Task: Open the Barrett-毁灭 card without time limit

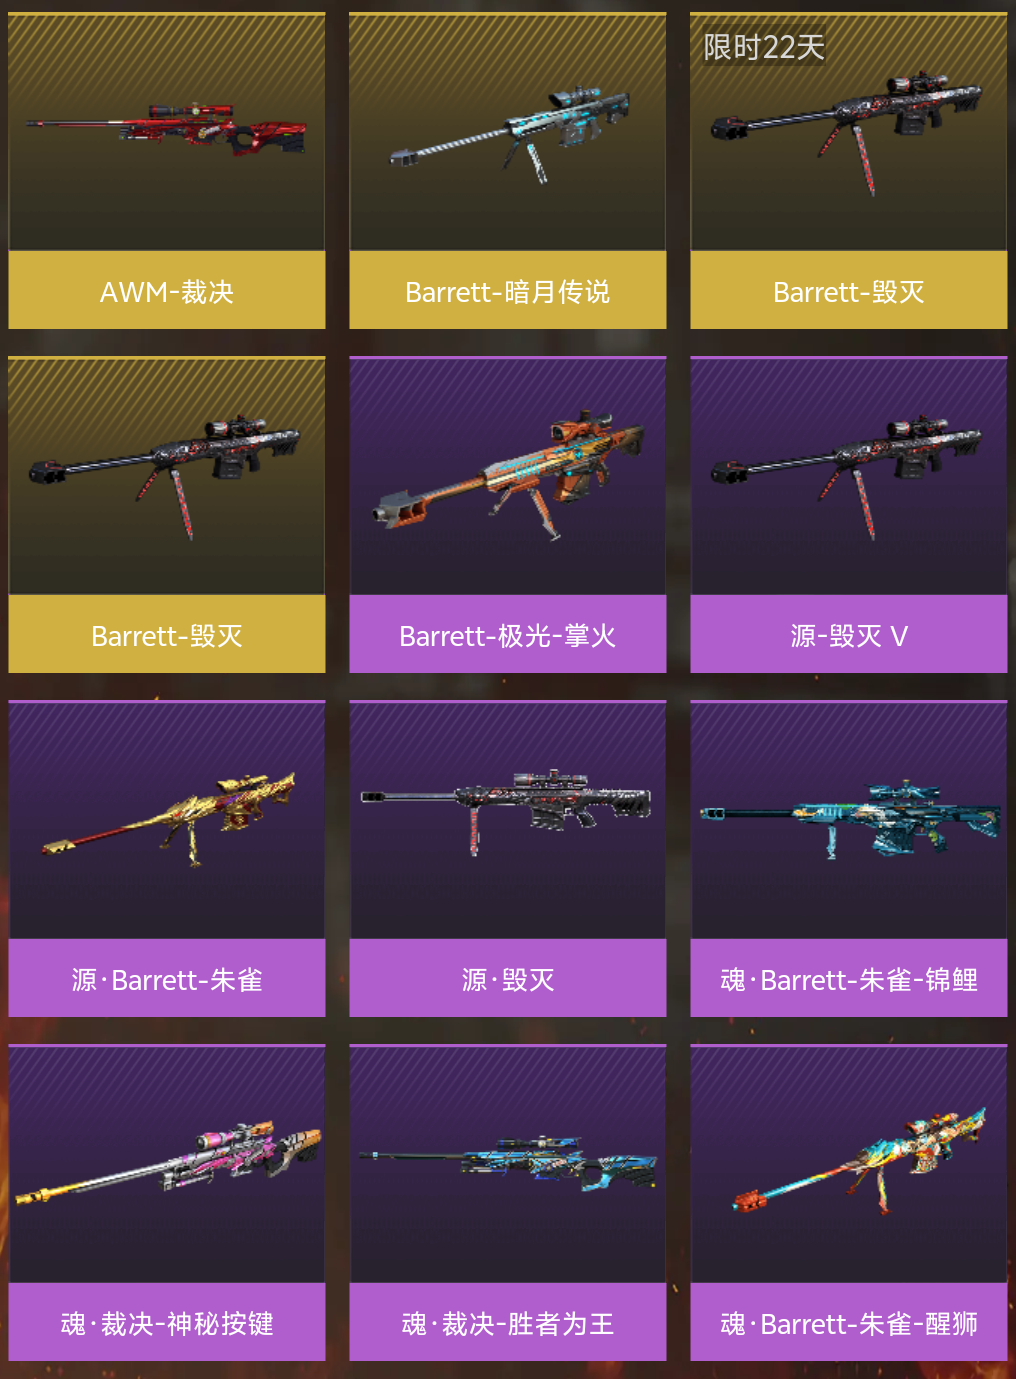Action: pyautogui.click(x=167, y=514)
